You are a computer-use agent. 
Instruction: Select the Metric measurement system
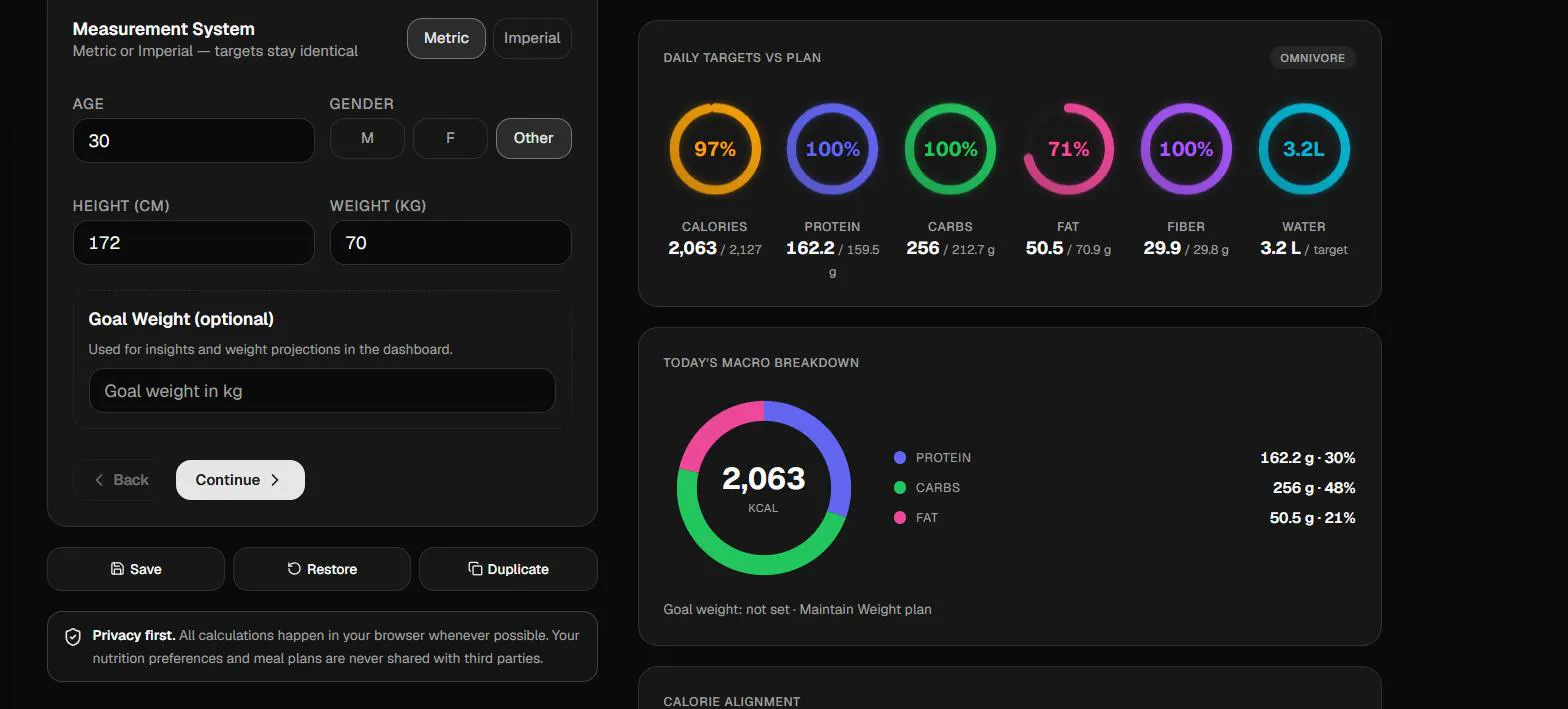(446, 38)
